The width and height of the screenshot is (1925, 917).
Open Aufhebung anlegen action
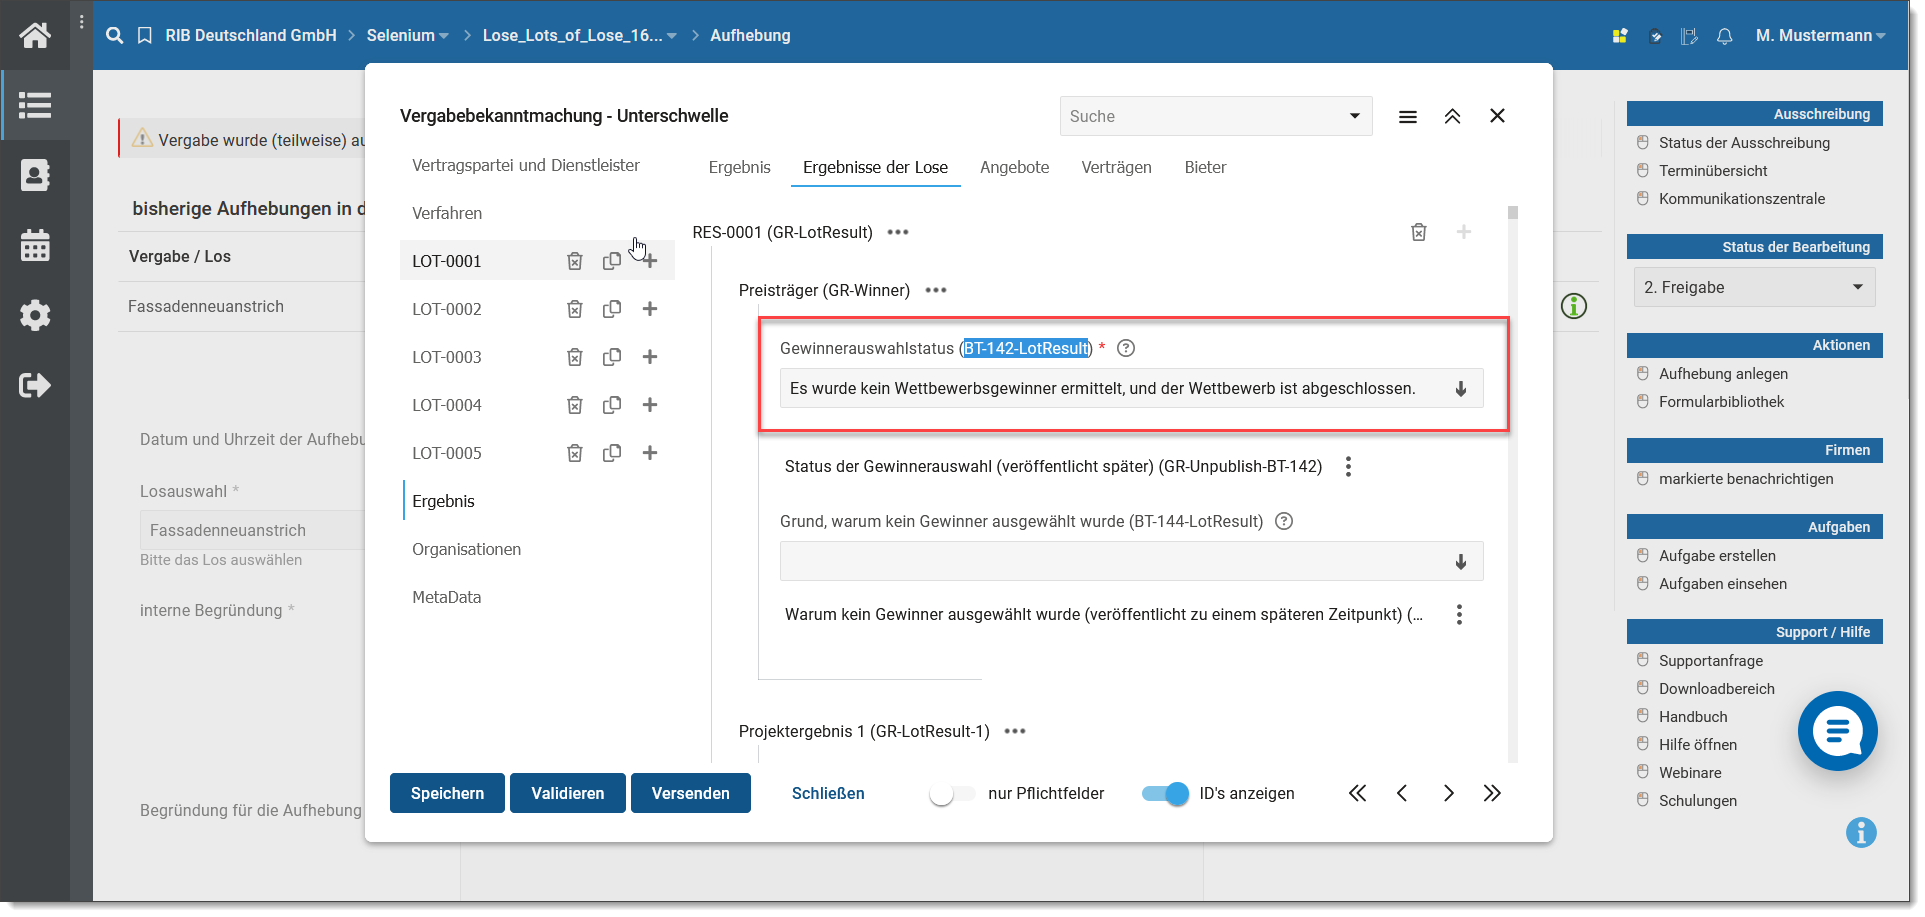click(x=1723, y=374)
